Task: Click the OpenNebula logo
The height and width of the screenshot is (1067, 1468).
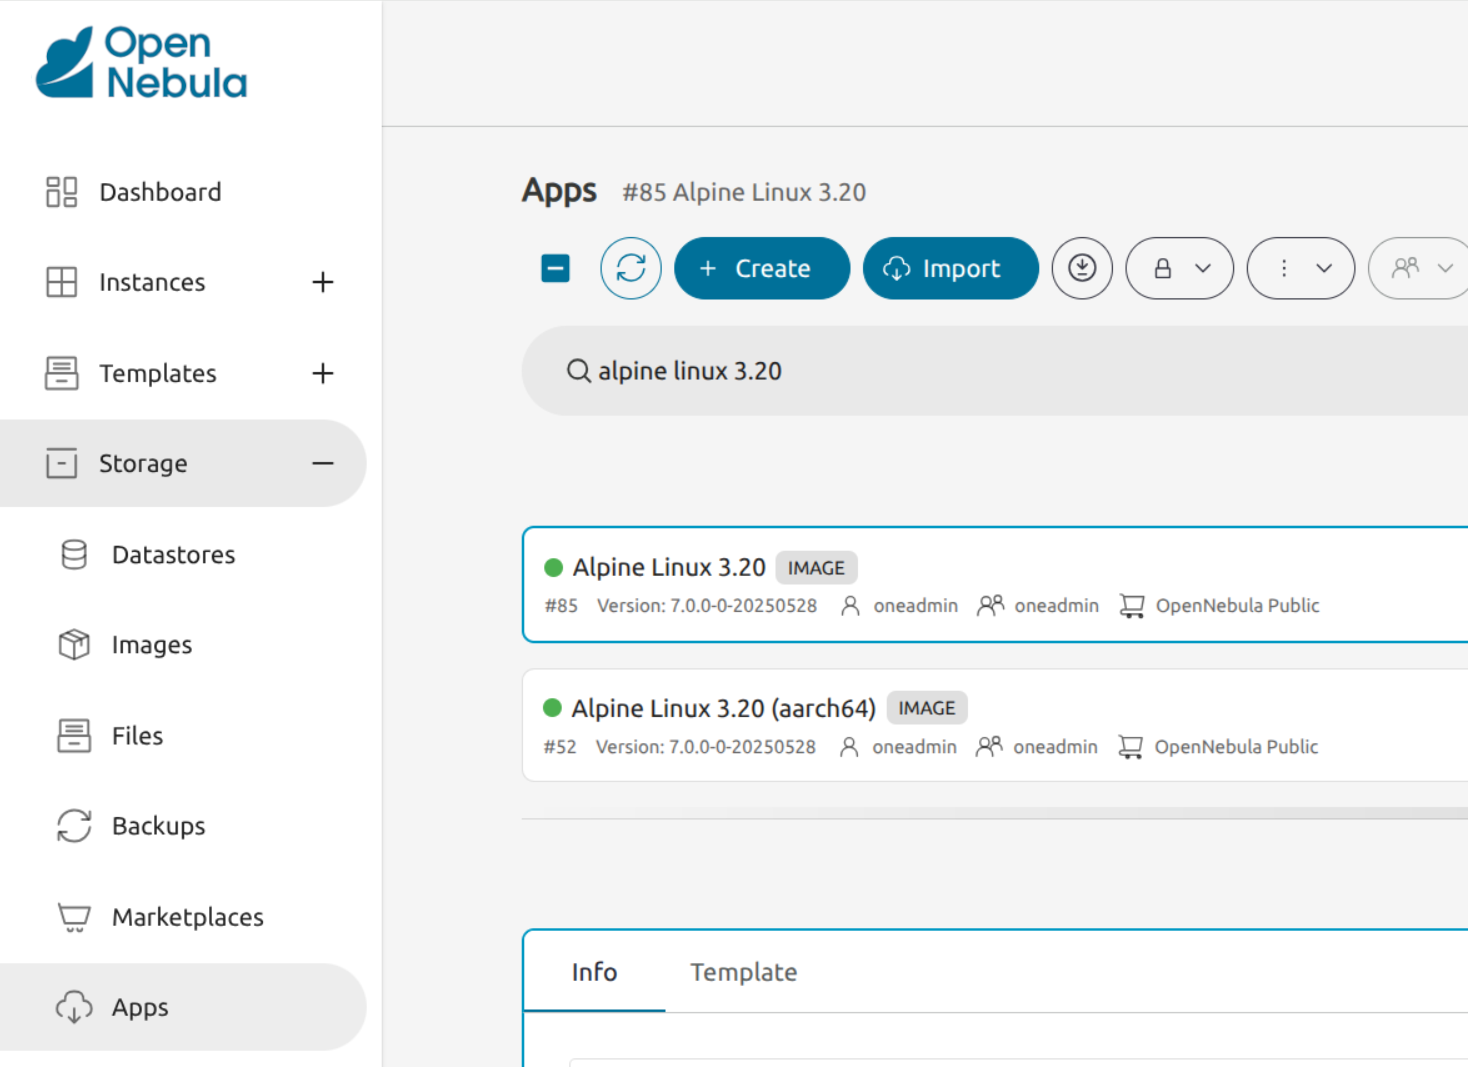Action: 141,63
